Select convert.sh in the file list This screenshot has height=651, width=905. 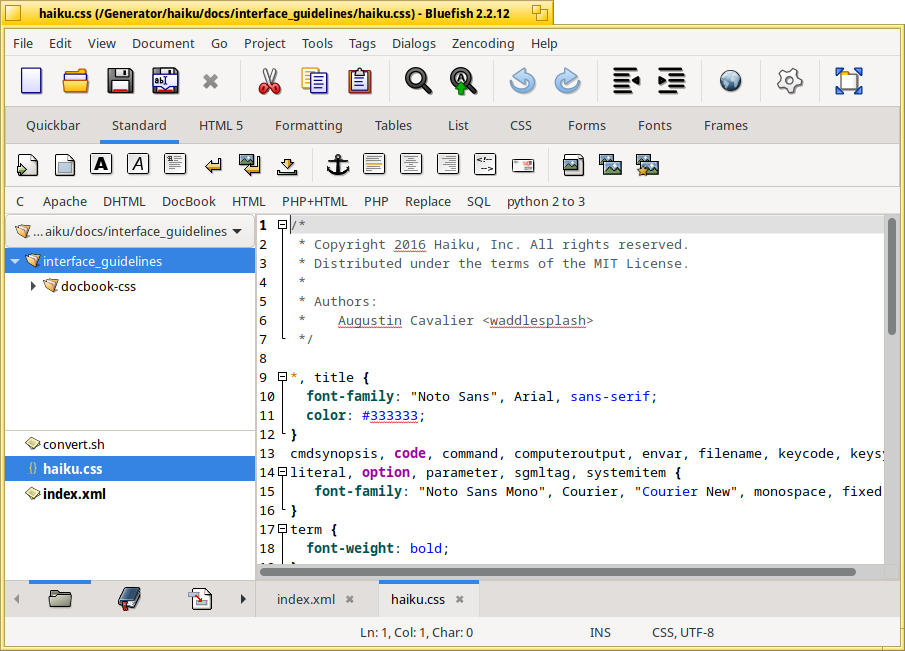coord(130,444)
